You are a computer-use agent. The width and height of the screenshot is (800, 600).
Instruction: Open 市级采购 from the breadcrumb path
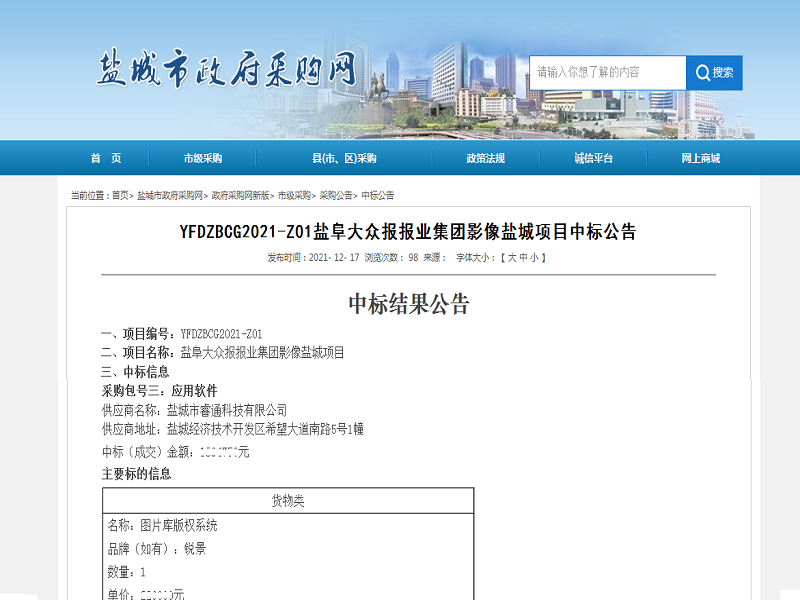click(296, 196)
